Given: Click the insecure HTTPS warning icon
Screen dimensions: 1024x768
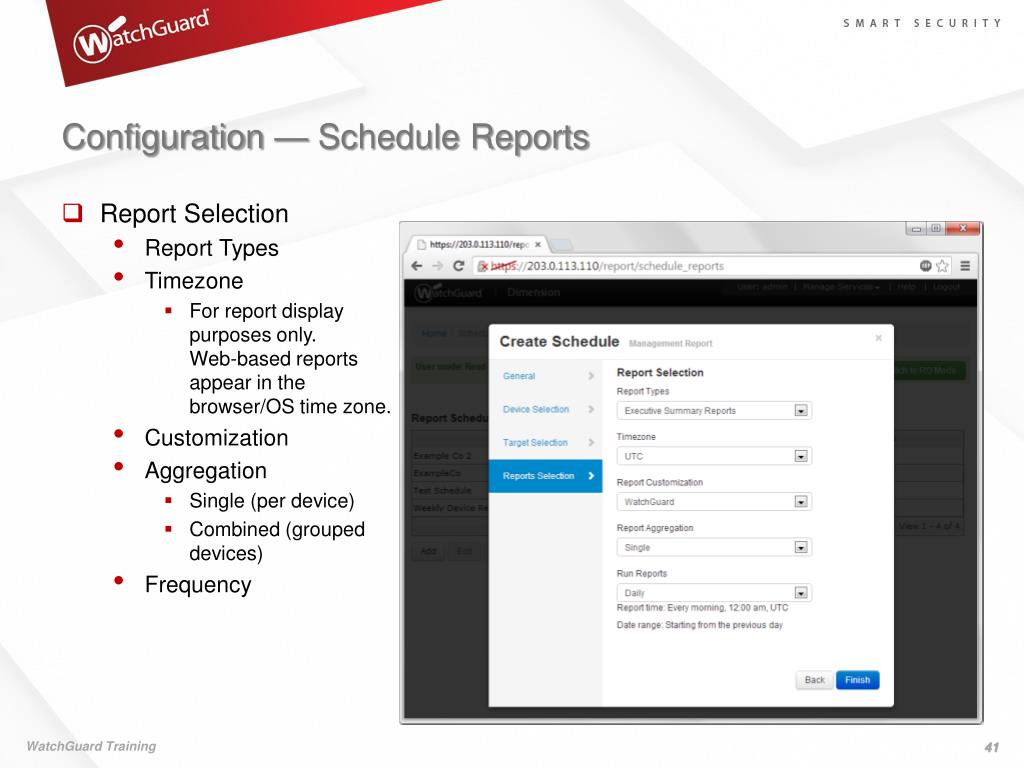Looking at the screenshot, I should 483,266.
